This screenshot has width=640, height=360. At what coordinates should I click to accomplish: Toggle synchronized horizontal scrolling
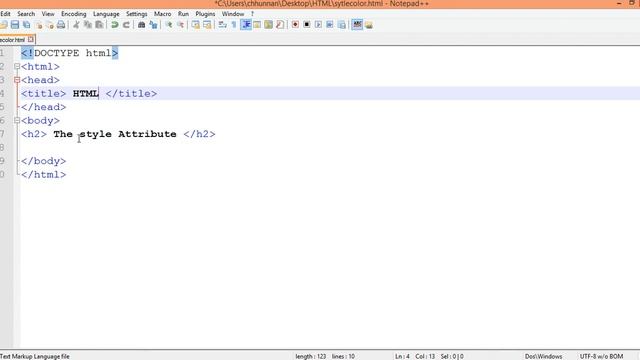click(207, 25)
